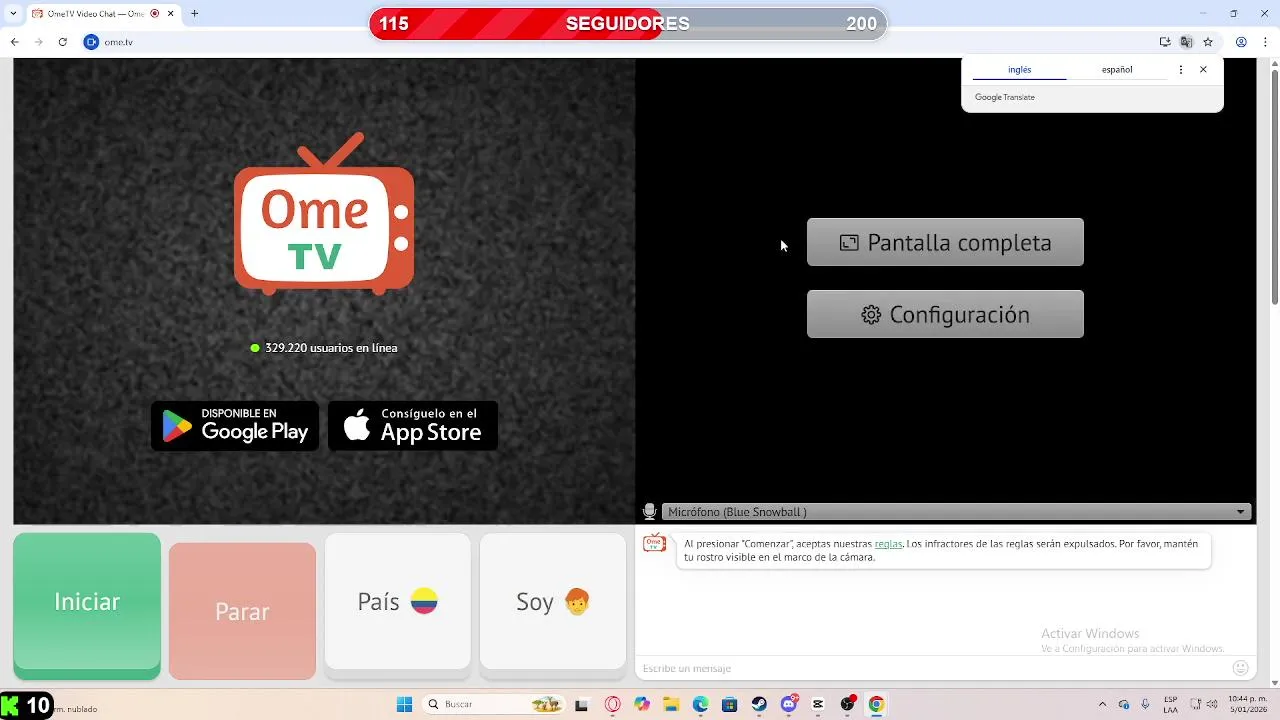1280x720 pixels.
Task: Click the Google Play download badge
Action: pyautogui.click(x=235, y=426)
